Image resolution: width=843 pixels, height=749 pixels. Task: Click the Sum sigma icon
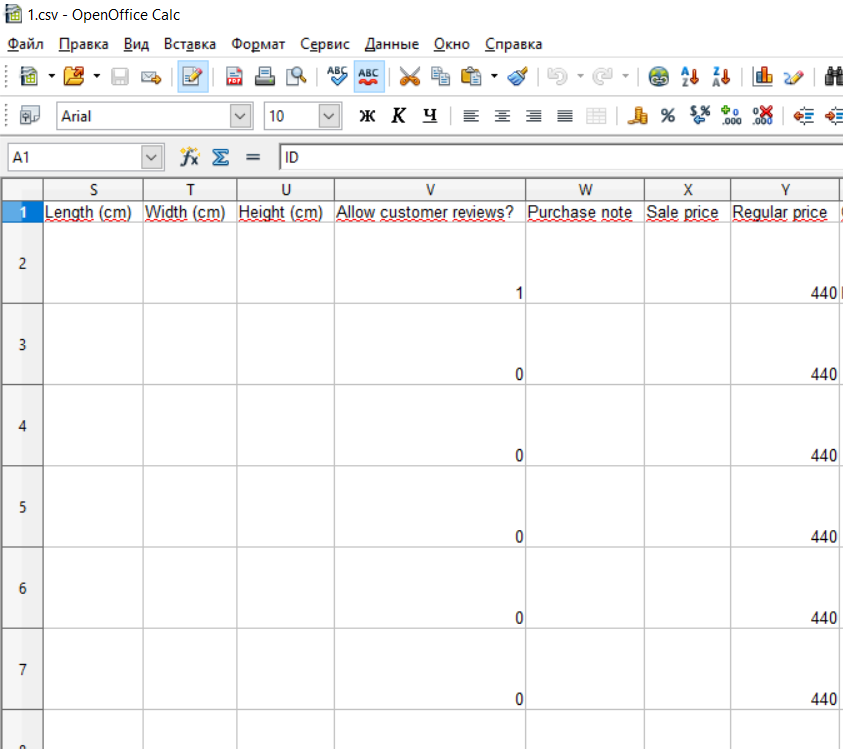click(x=220, y=158)
